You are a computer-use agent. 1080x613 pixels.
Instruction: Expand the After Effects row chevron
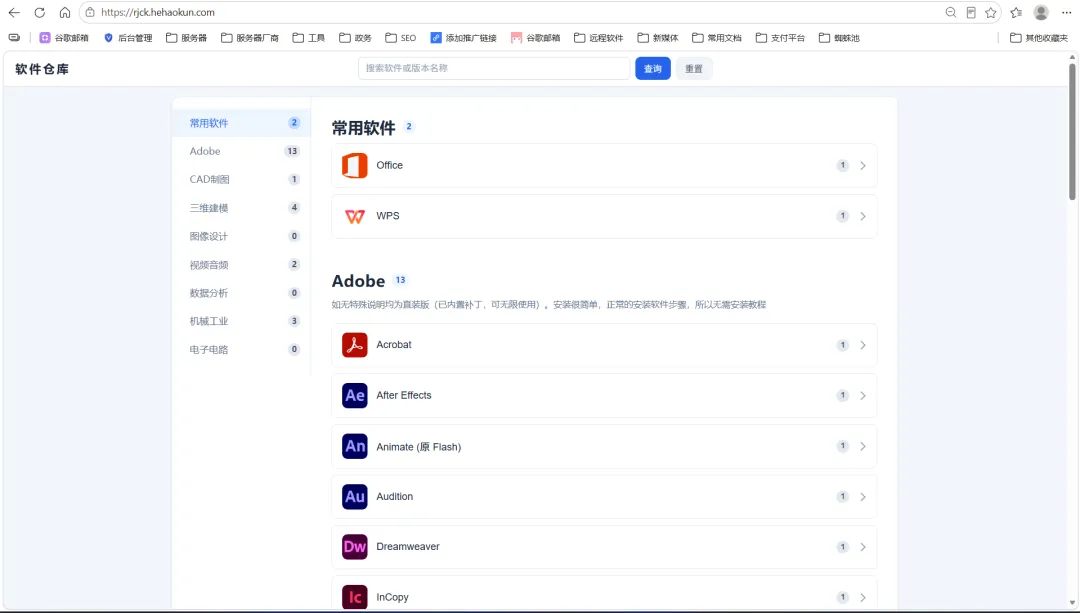[862, 395]
